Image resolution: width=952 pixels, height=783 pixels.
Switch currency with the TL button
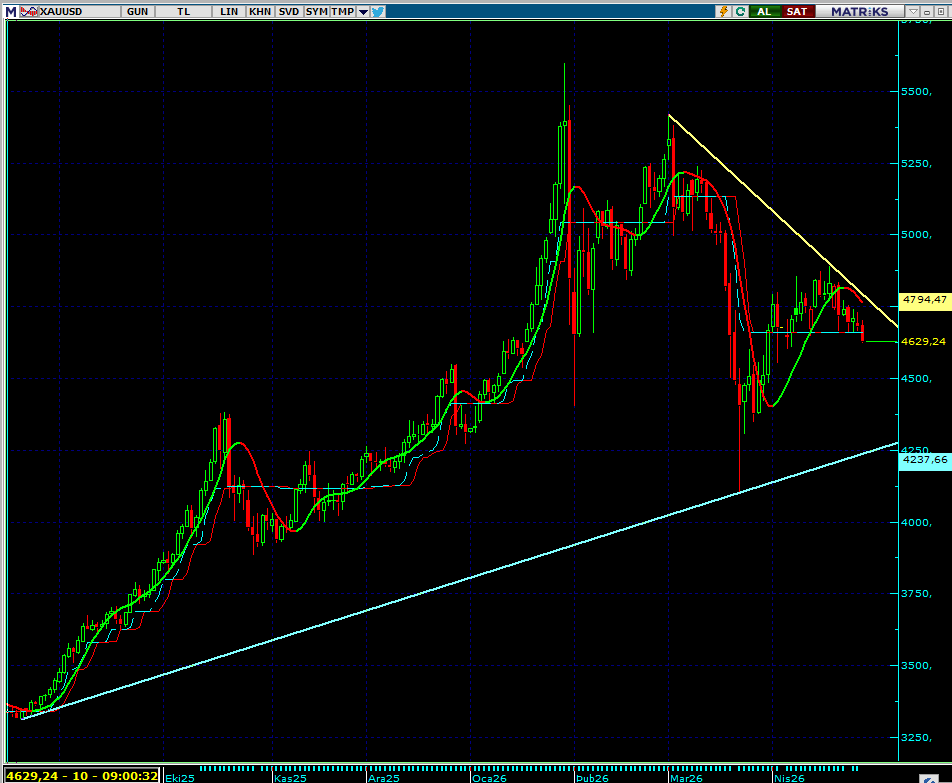coord(183,12)
